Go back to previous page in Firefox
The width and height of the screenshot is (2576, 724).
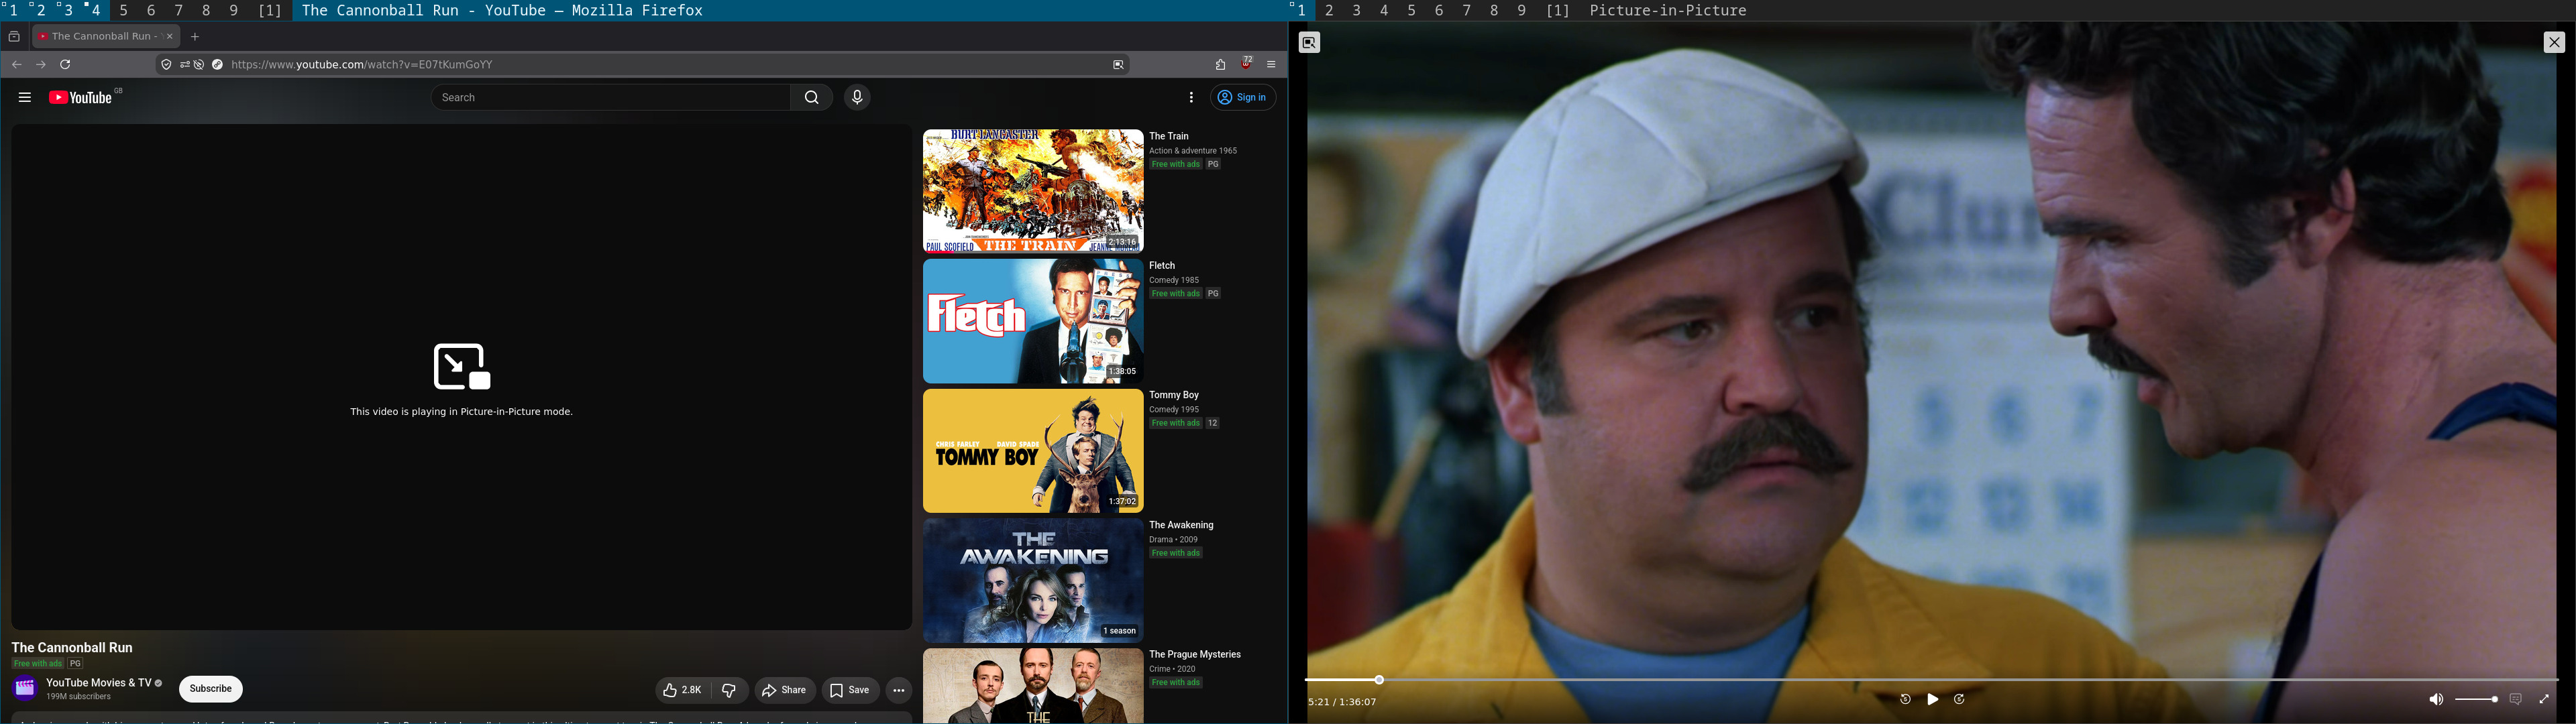pyautogui.click(x=17, y=65)
